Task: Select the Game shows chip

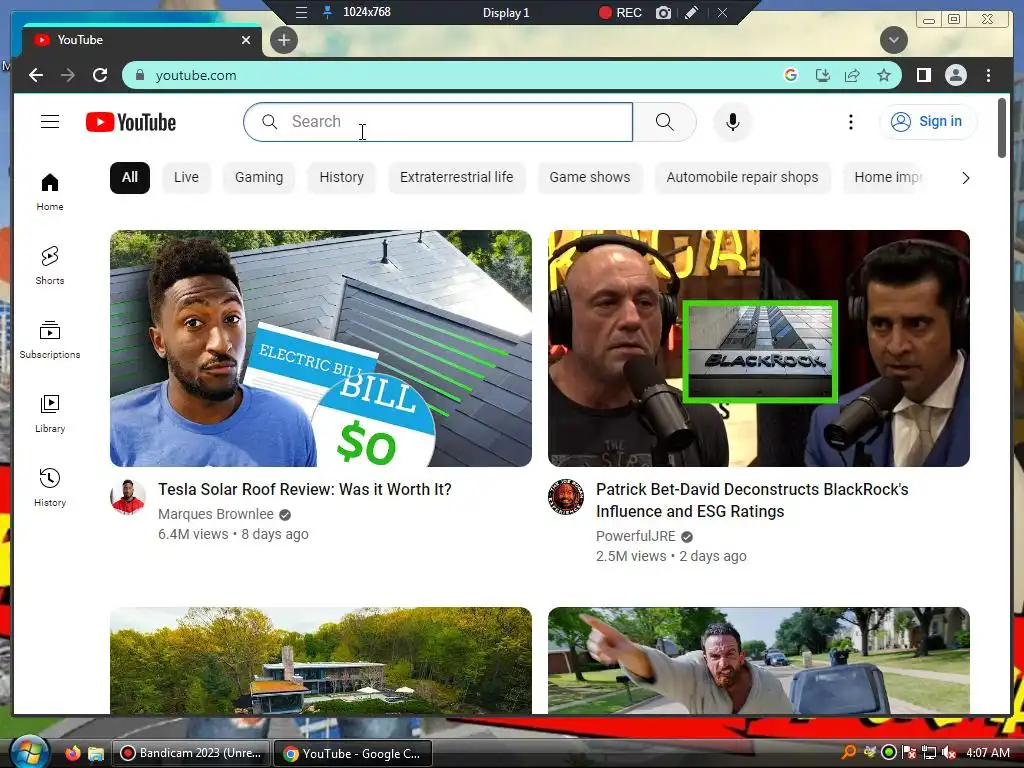Action: click(590, 178)
